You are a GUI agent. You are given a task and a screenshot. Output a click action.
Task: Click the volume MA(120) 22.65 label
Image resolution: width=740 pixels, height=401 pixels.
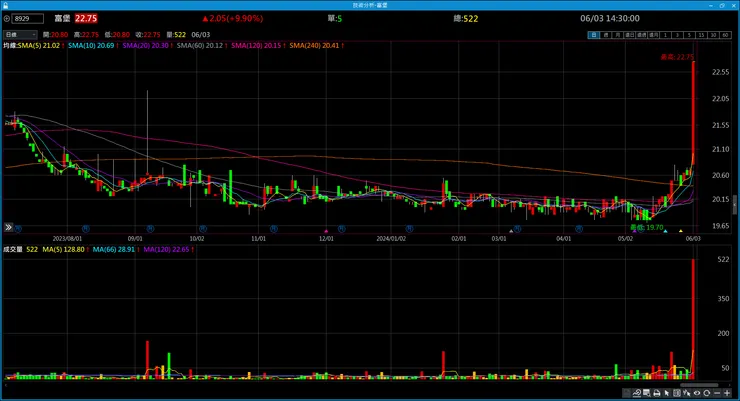click(166, 249)
